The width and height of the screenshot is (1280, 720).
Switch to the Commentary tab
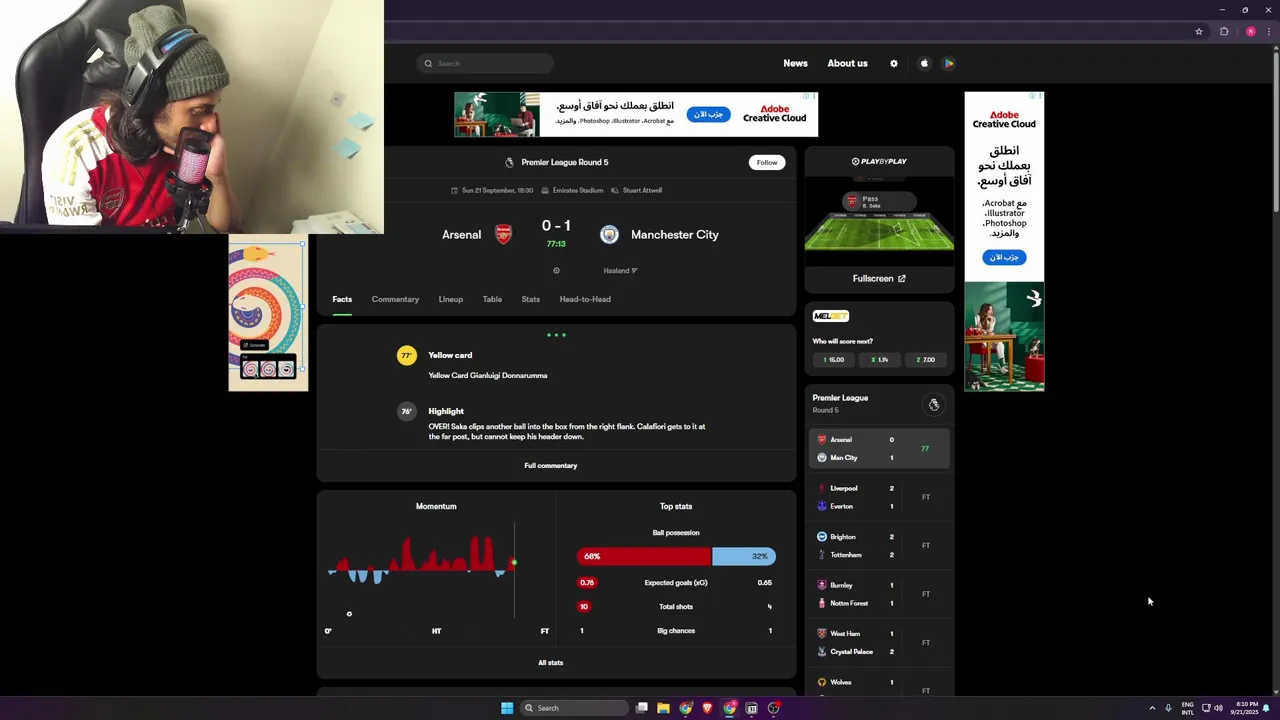395,299
